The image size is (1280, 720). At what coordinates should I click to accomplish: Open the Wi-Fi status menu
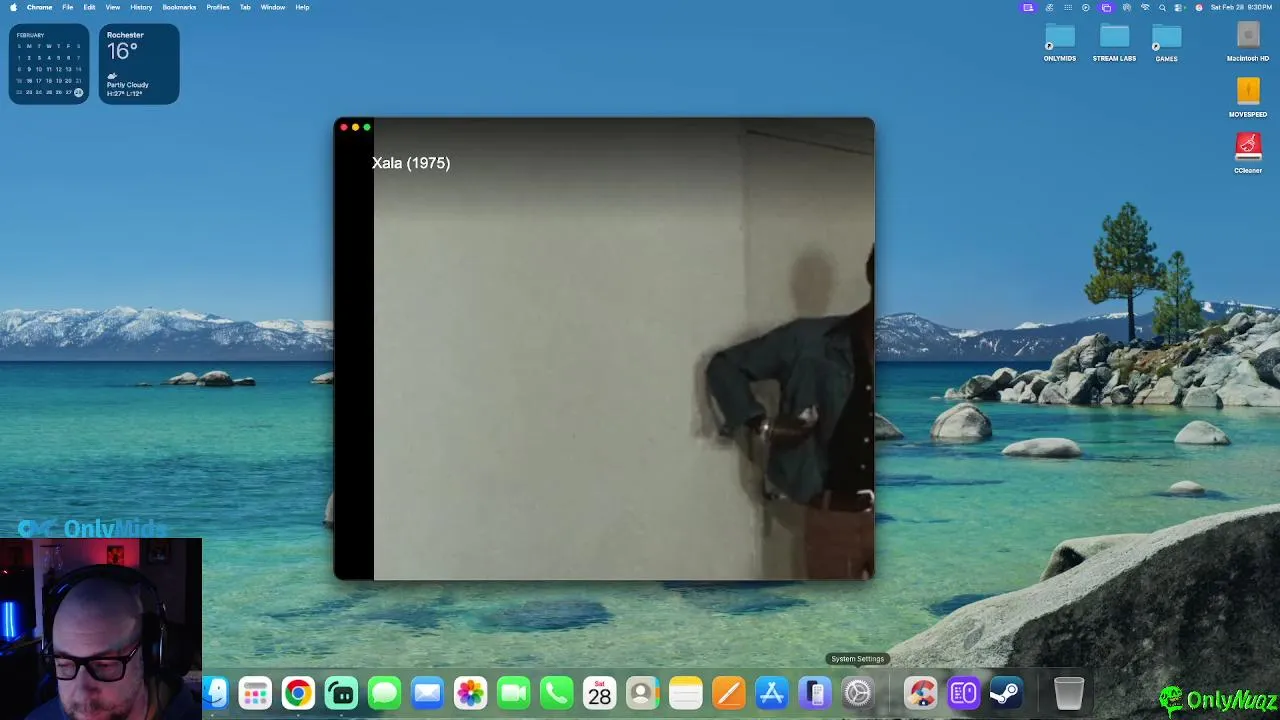[1145, 7]
